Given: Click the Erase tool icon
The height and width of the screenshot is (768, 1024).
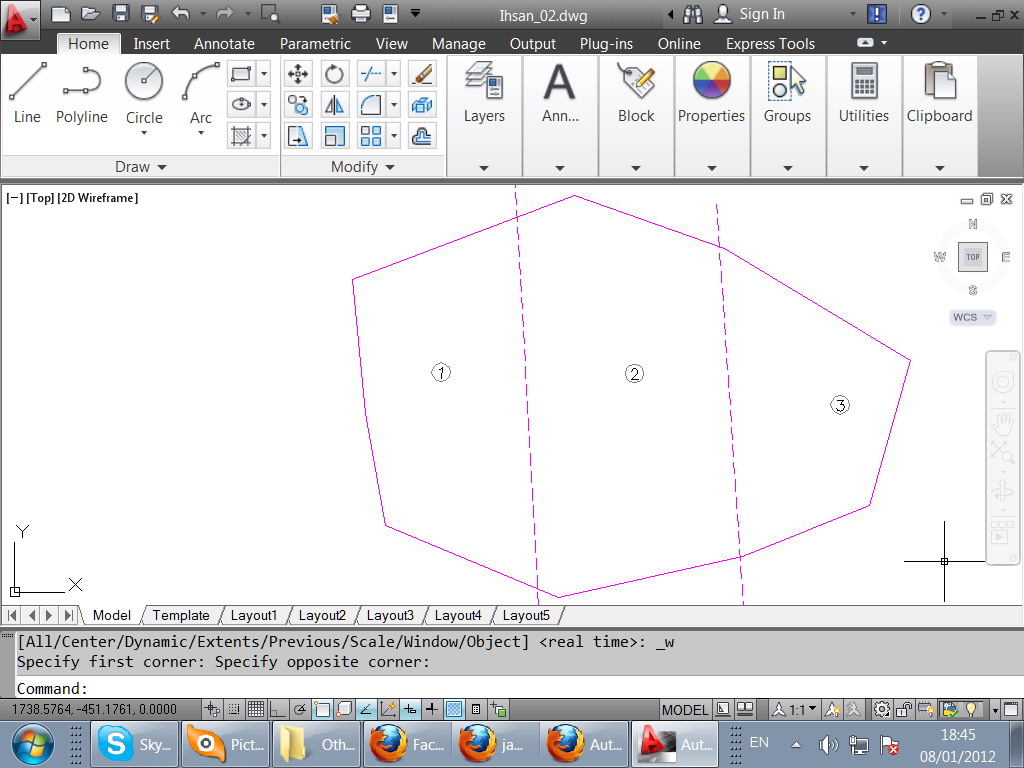Looking at the screenshot, I should 422,74.
